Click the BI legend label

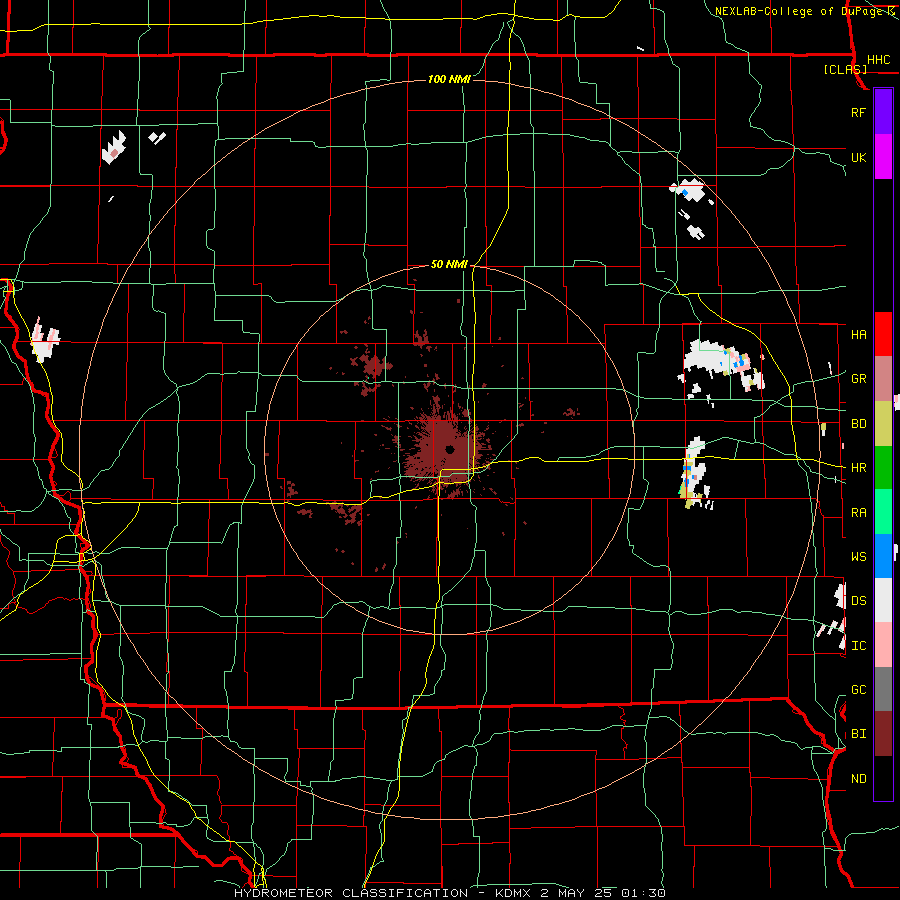pos(859,734)
